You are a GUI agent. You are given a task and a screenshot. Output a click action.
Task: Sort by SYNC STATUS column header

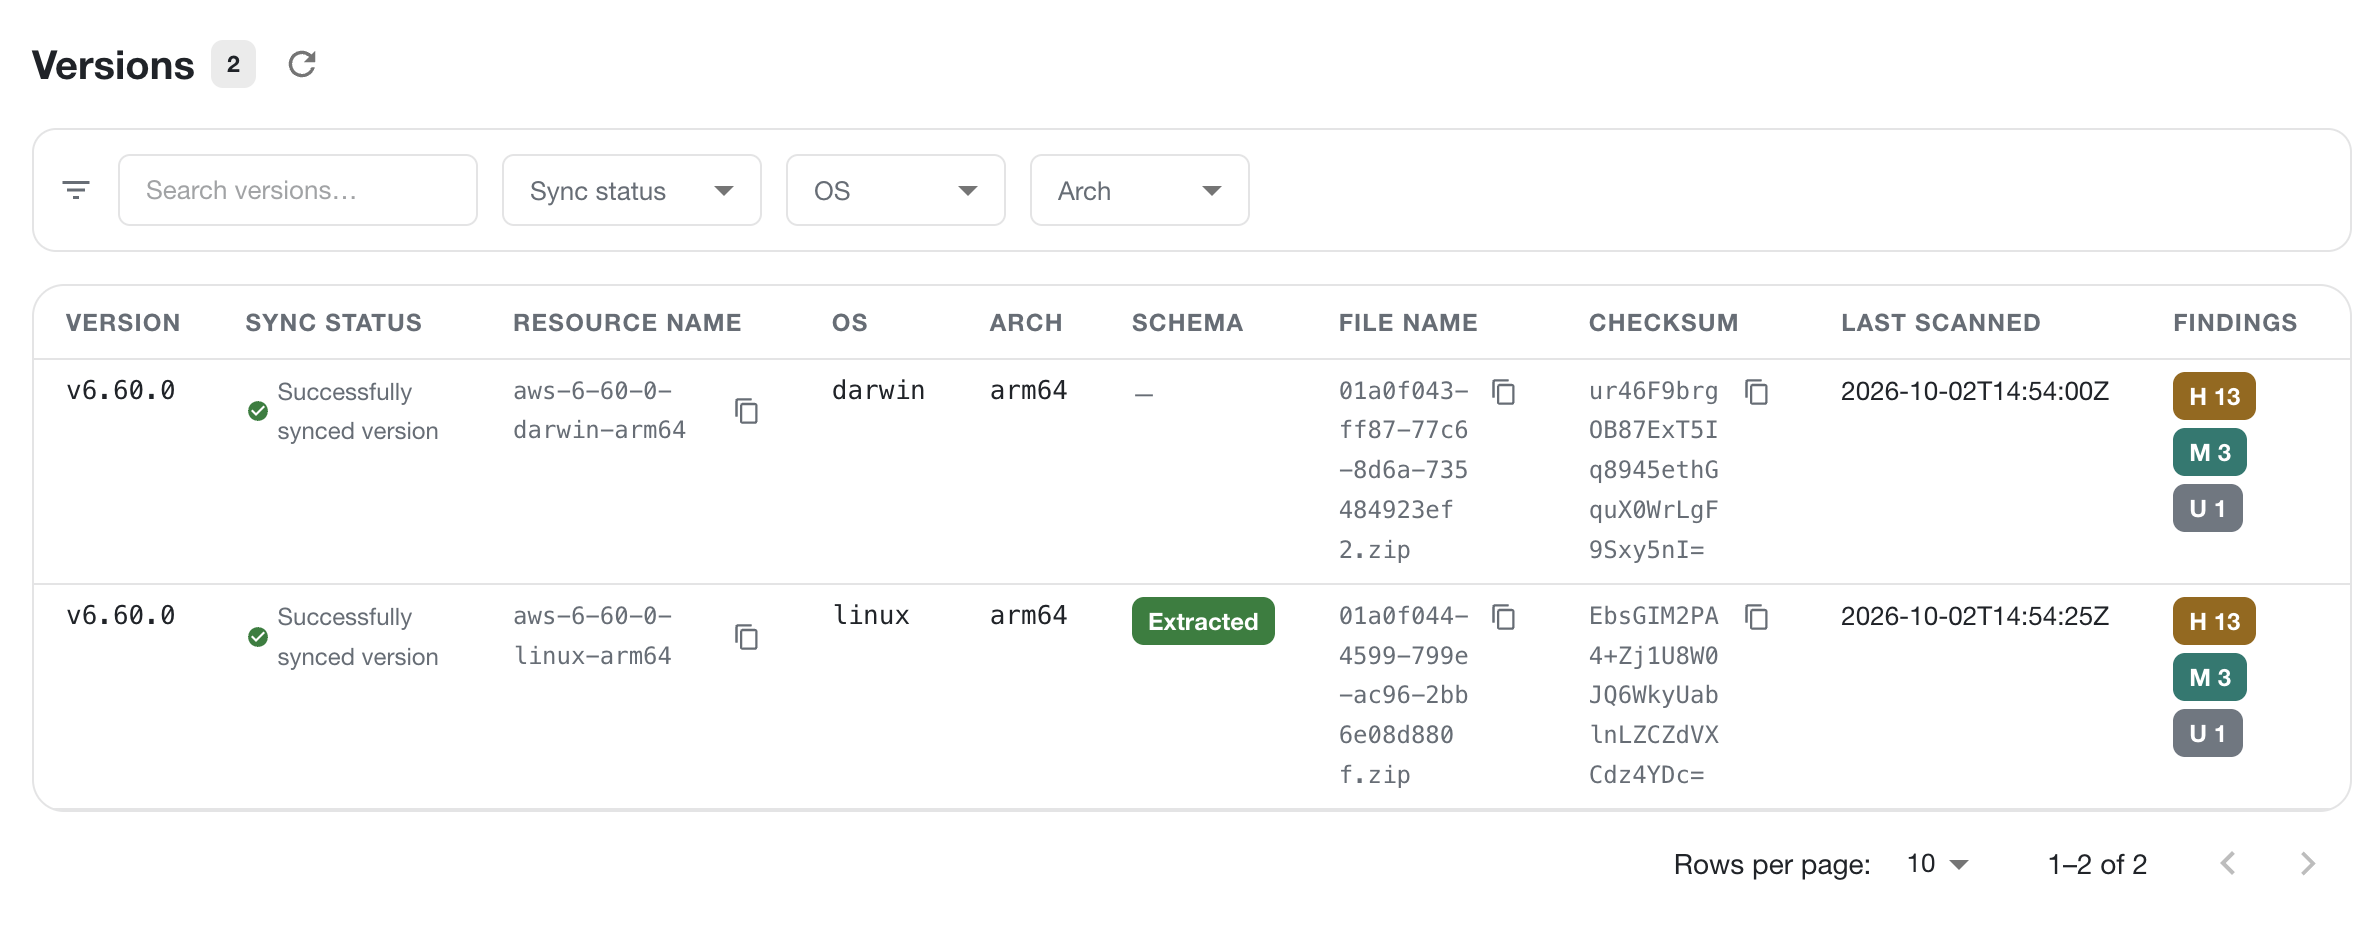coord(334,323)
